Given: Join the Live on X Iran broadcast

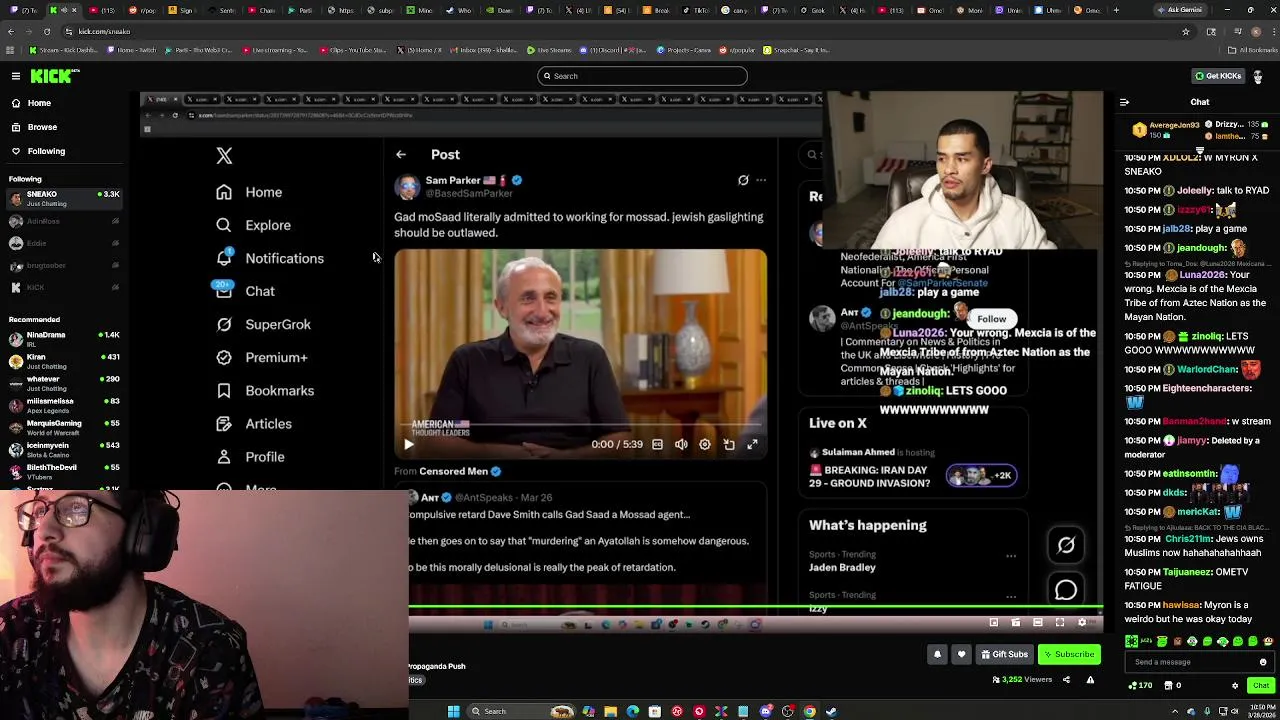Looking at the screenshot, I should pyautogui.click(x=913, y=469).
